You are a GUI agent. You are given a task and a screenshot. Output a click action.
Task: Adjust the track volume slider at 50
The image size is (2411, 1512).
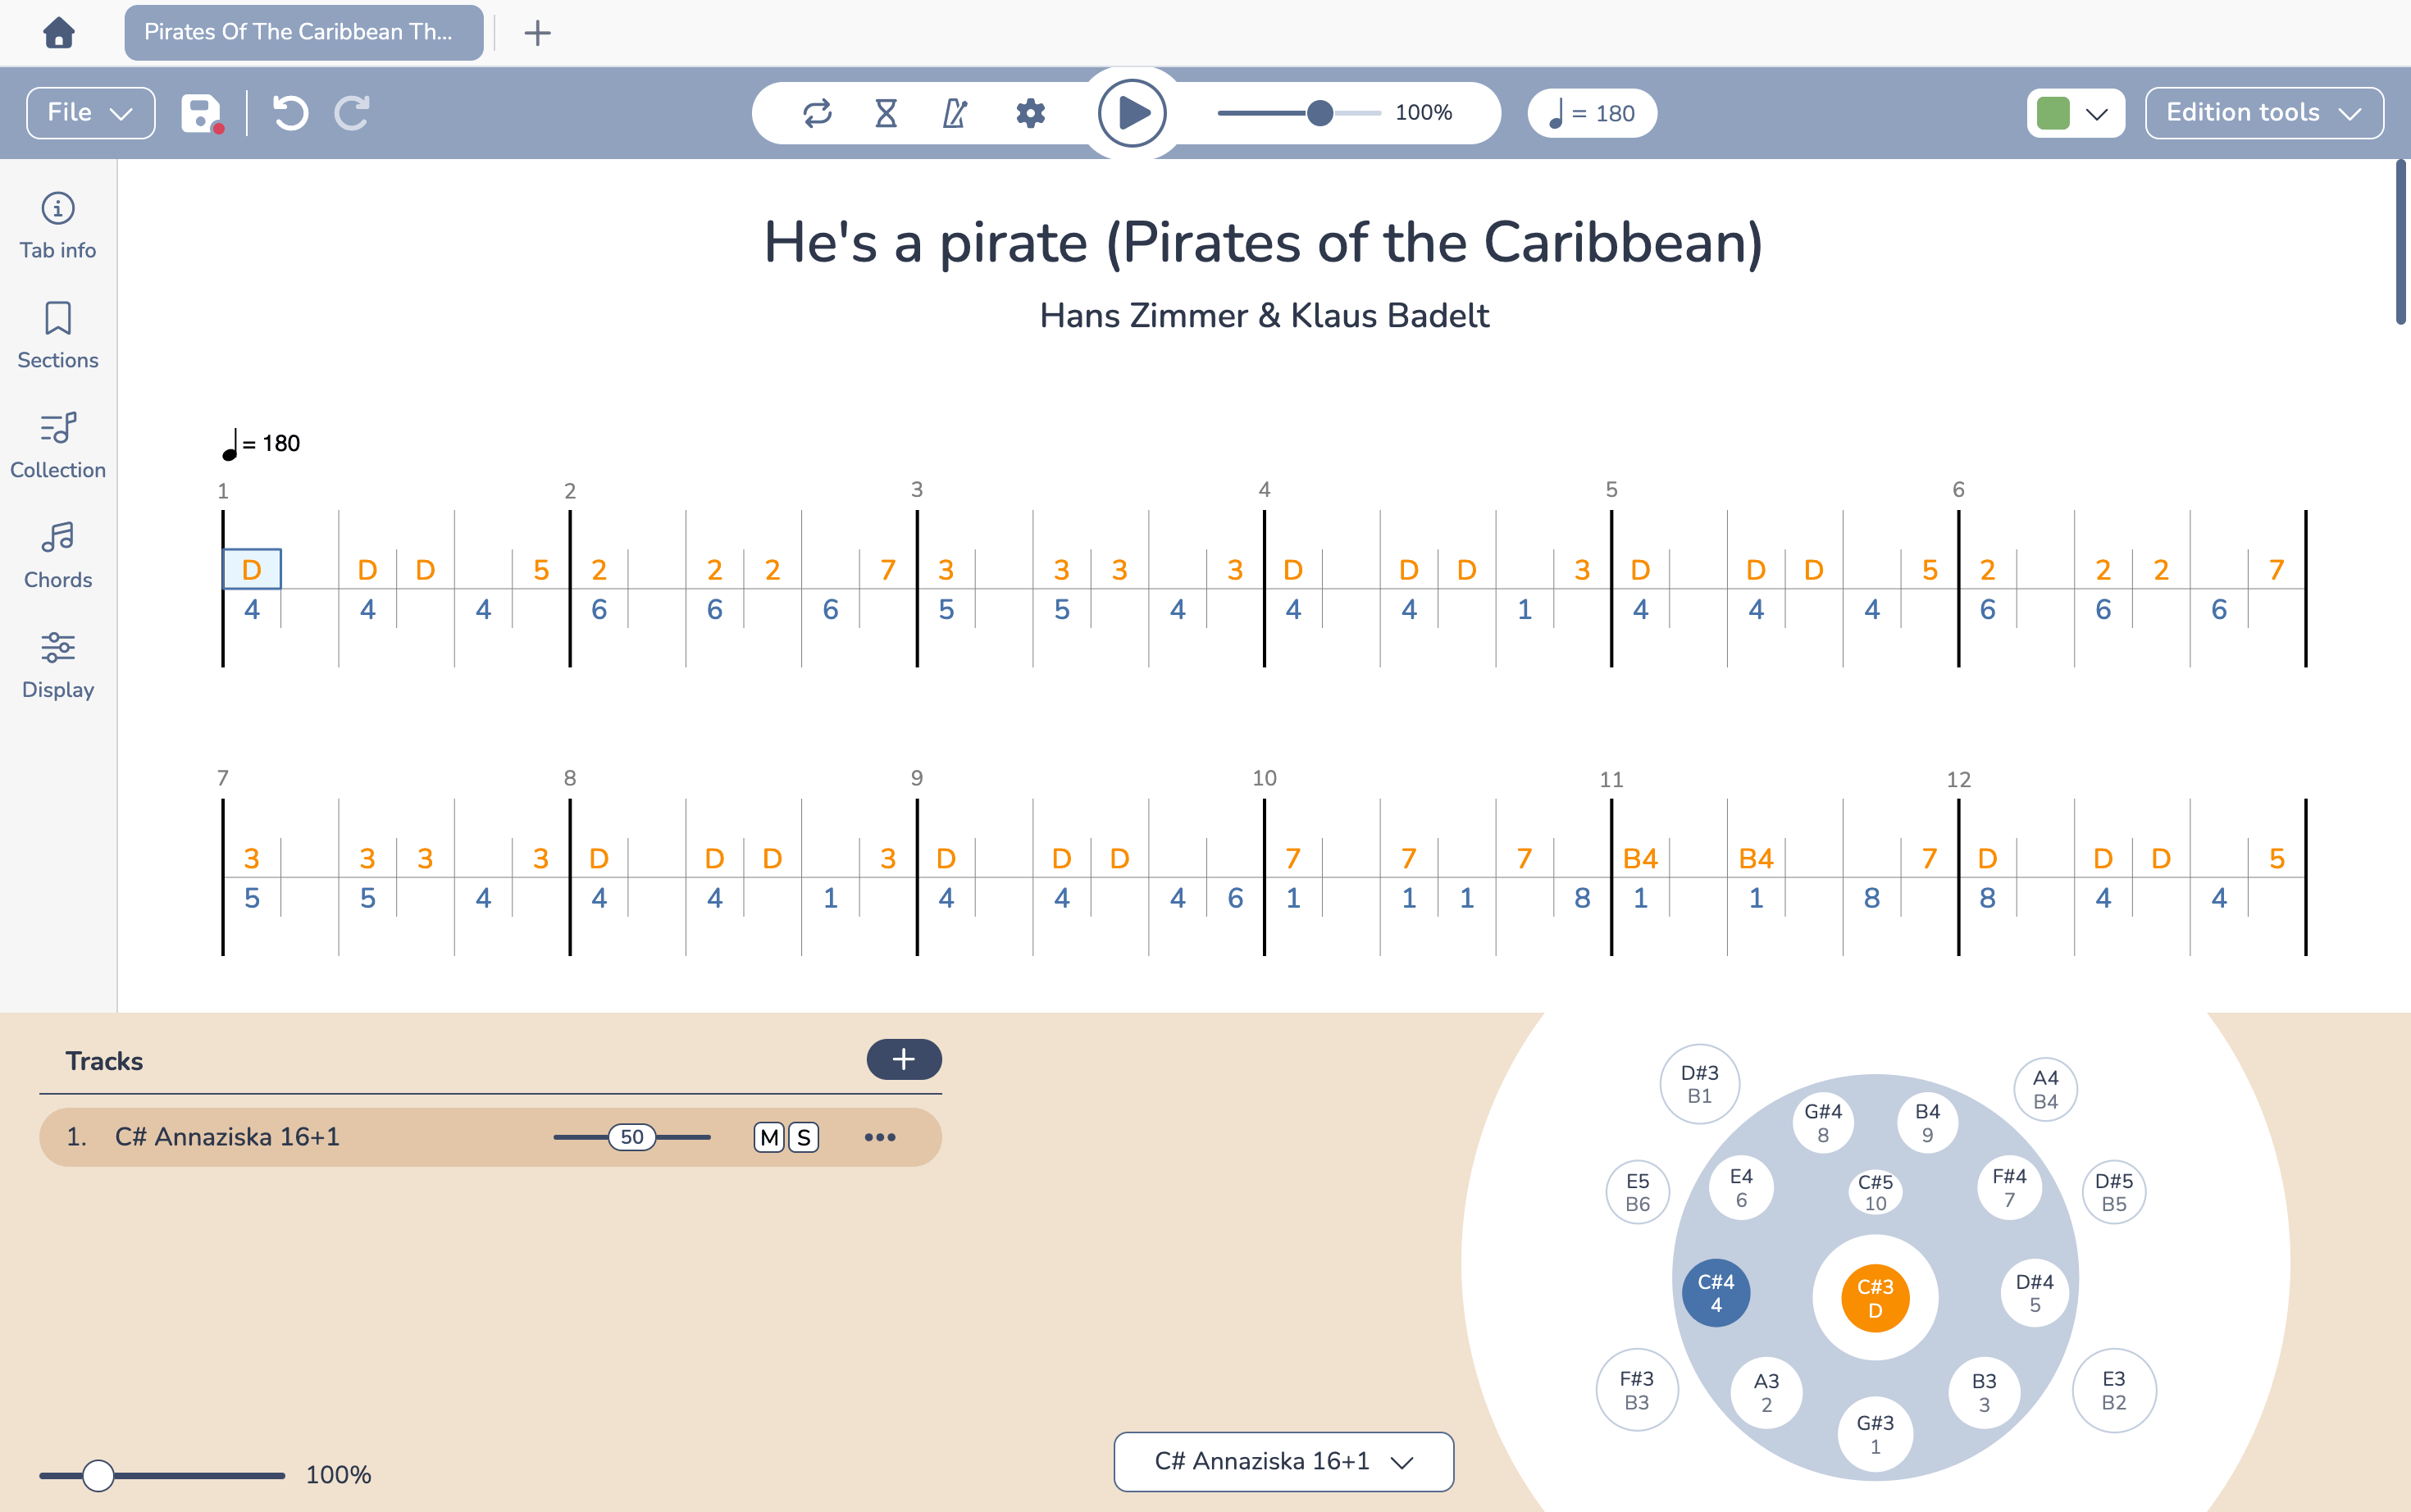[632, 1137]
